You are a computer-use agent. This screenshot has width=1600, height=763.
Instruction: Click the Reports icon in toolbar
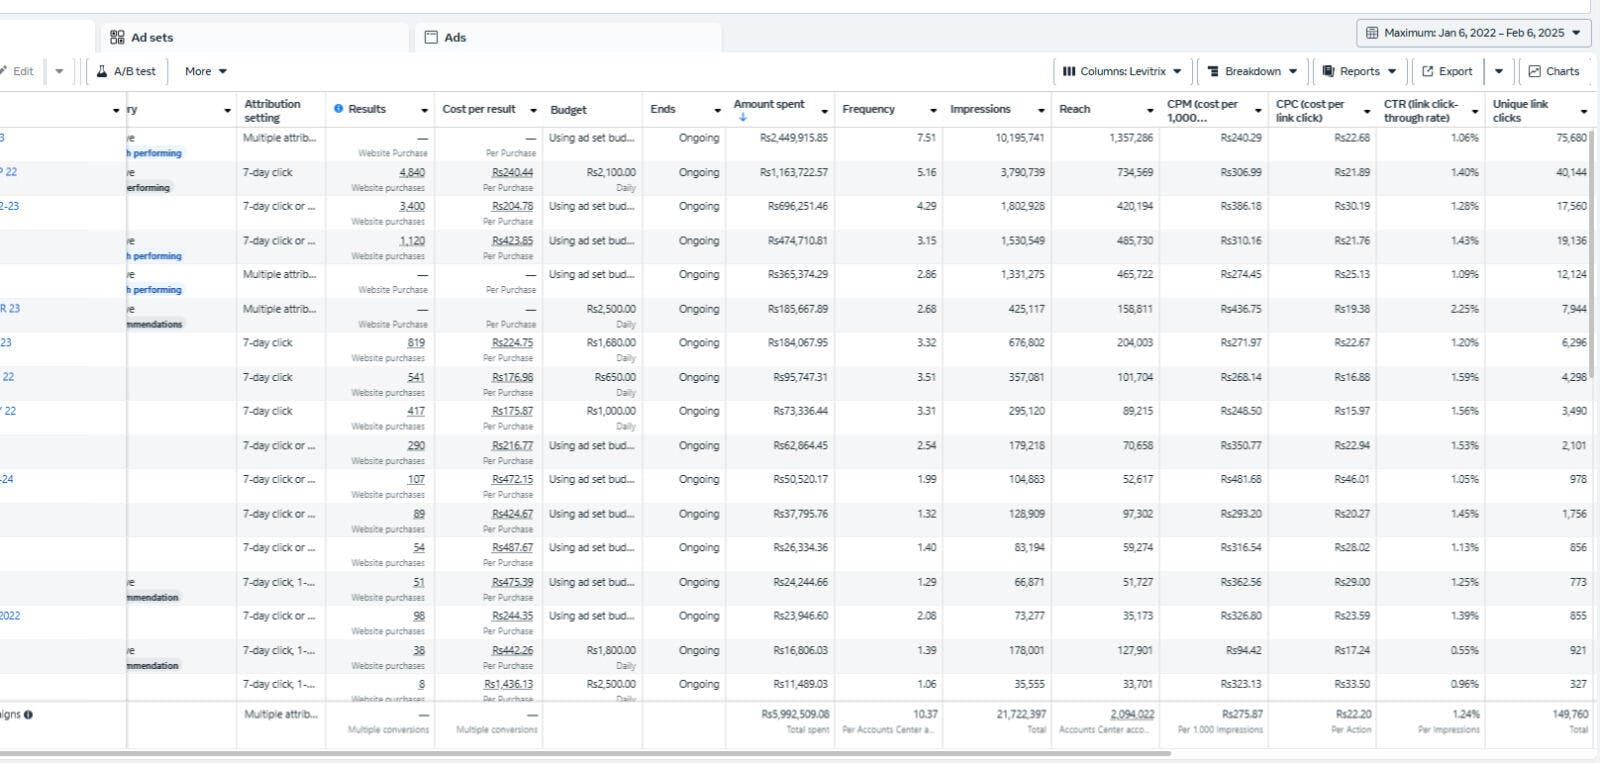(x=1328, y=72)
